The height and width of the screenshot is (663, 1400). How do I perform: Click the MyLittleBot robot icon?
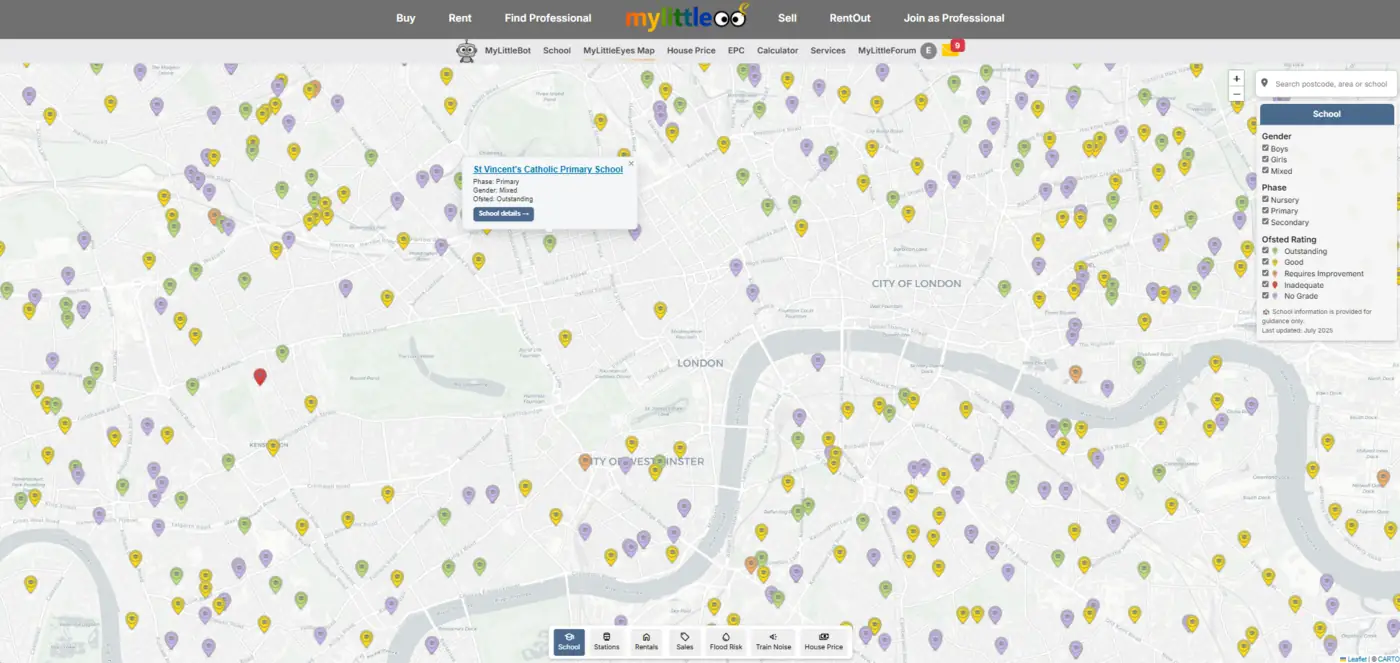tap(466, 50)
